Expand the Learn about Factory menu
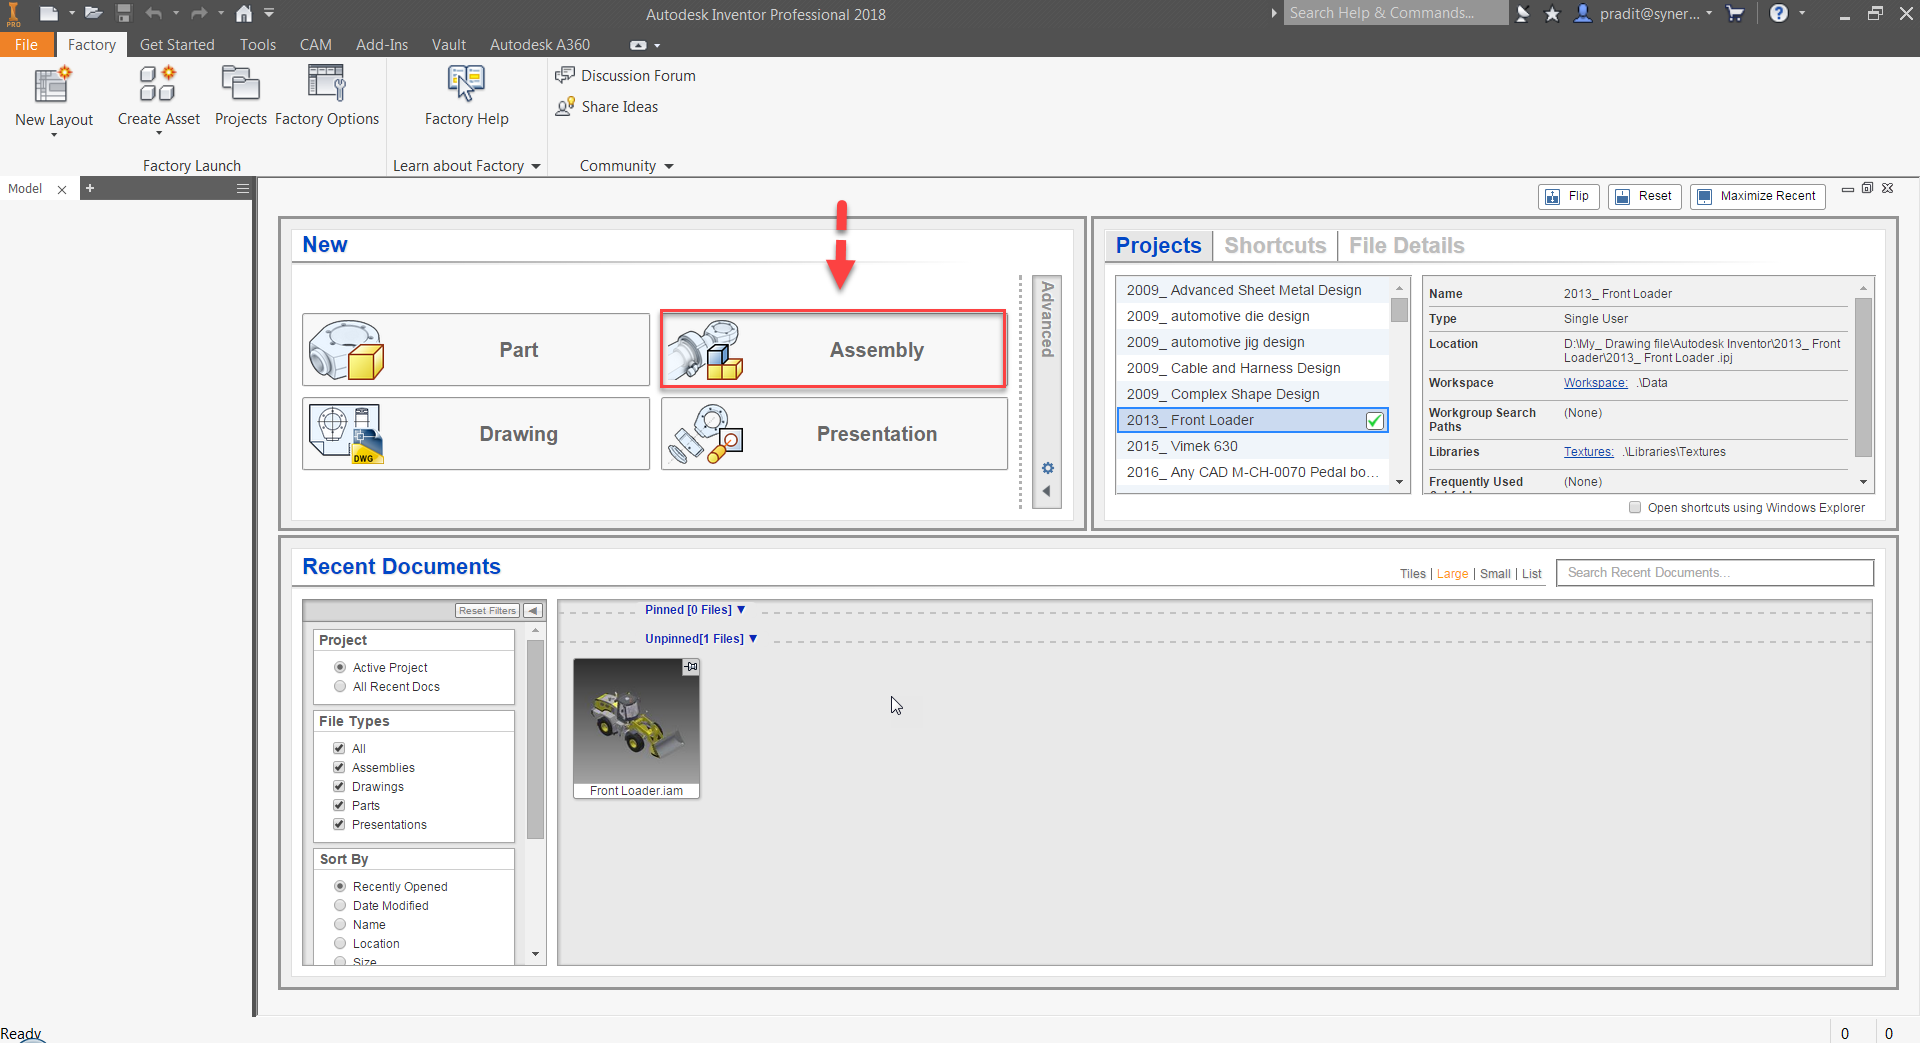The image size is (1920, 1043). click(466, 165)
